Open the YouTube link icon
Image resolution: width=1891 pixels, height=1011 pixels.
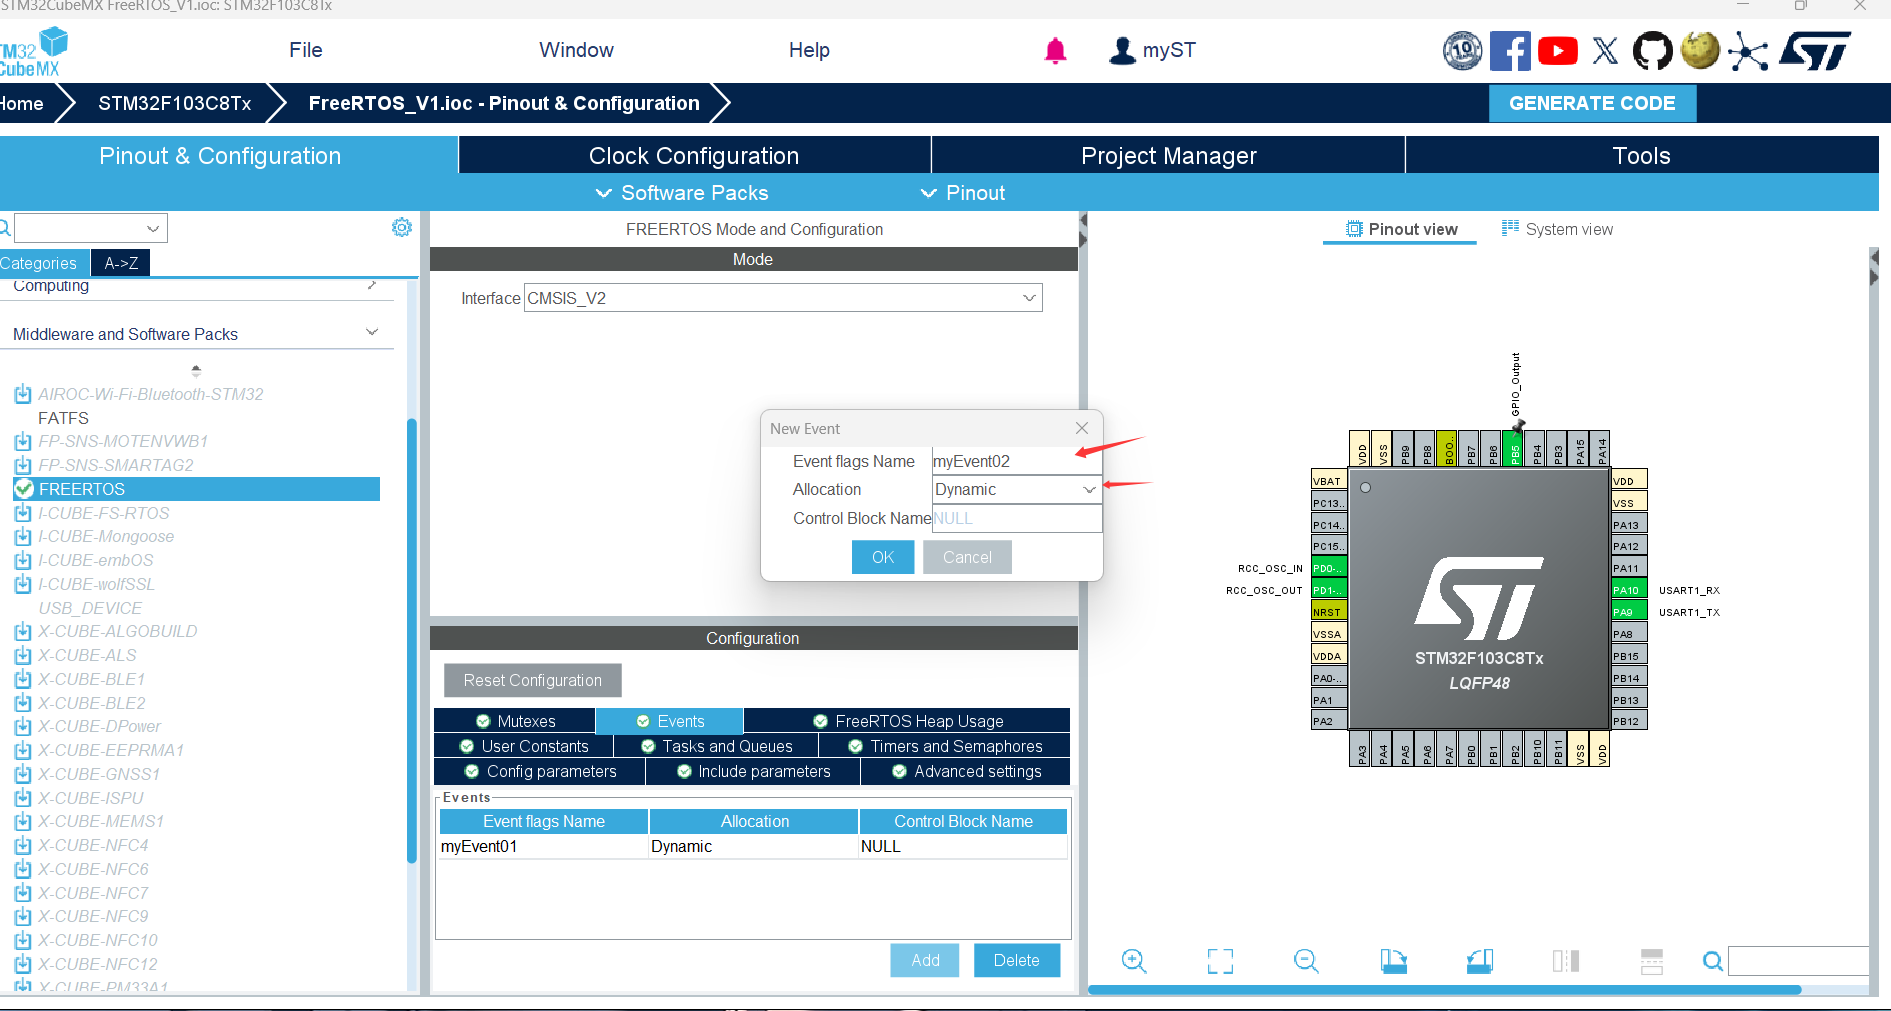coord(1558,50)
